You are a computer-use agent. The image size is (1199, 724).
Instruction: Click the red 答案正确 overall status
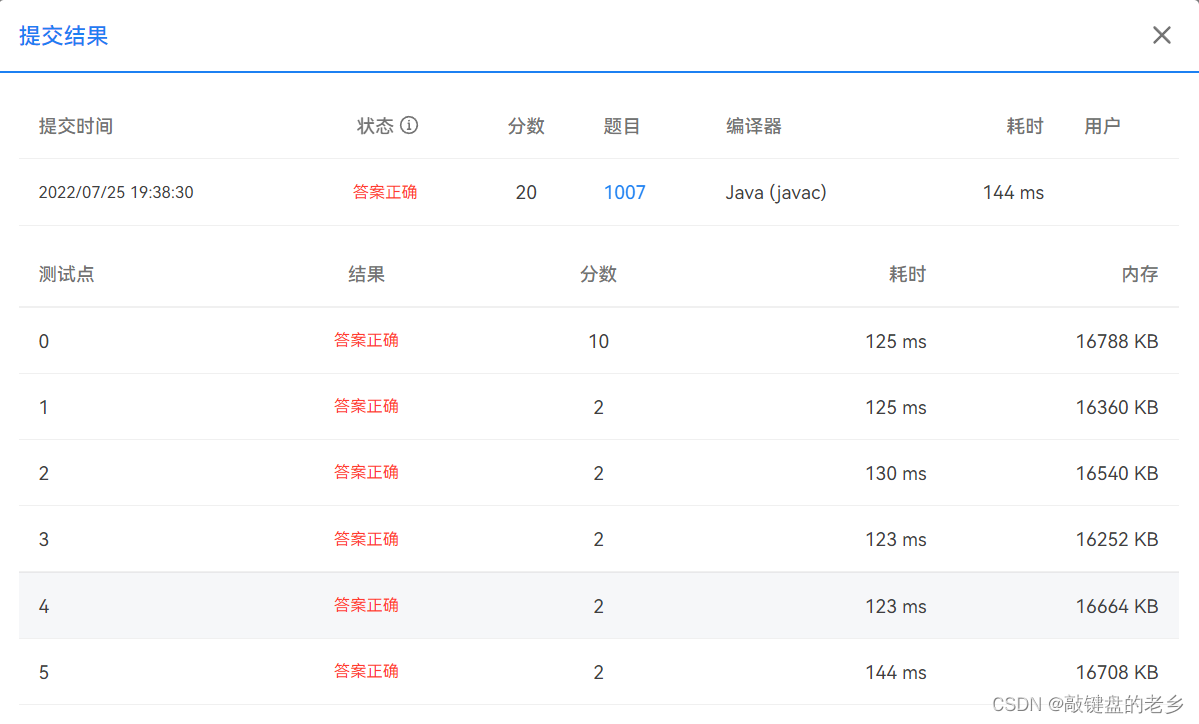click(x=385, y=192)
